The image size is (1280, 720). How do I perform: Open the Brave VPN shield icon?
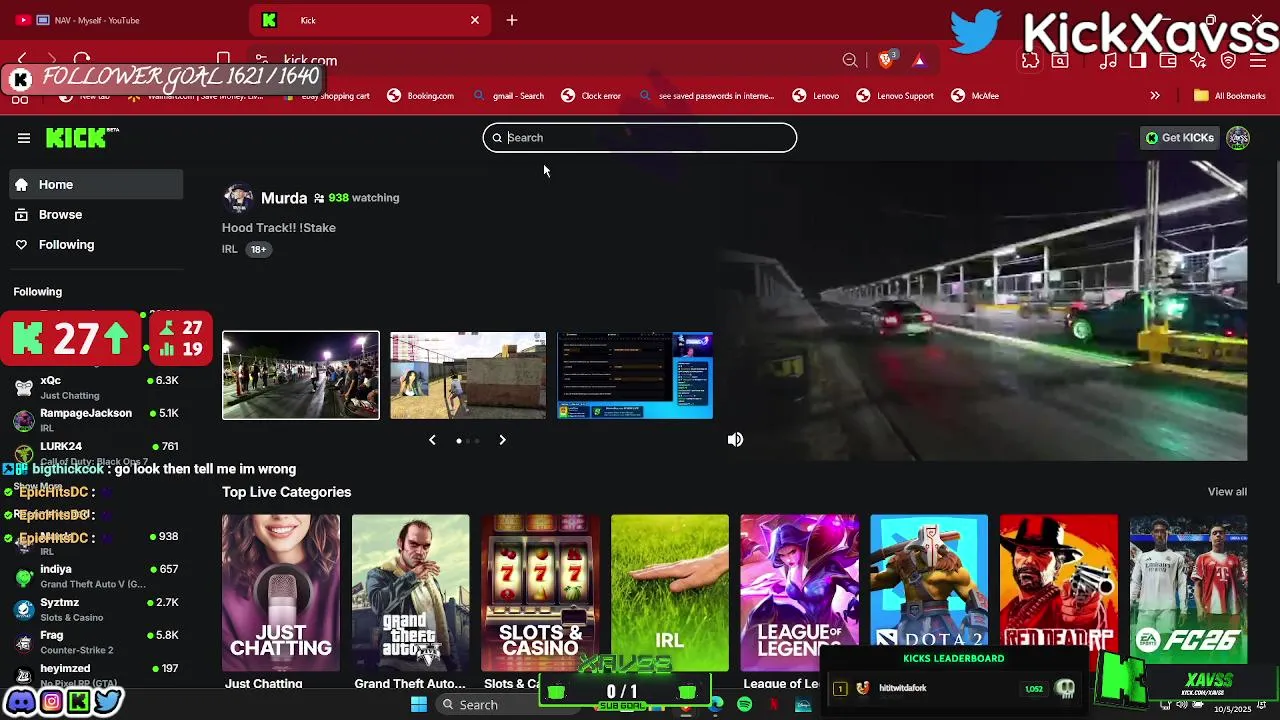[1228, 60]
